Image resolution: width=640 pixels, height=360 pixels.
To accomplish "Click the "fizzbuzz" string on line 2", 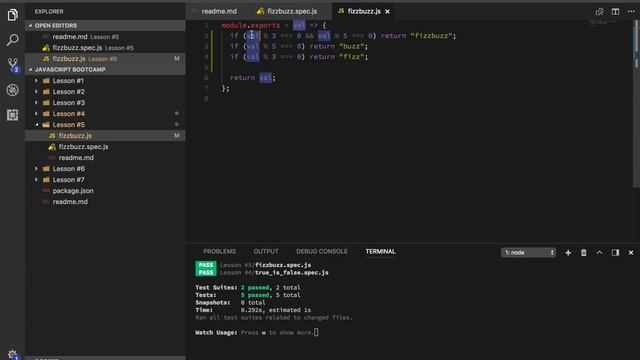I will [x=431, y=36].
